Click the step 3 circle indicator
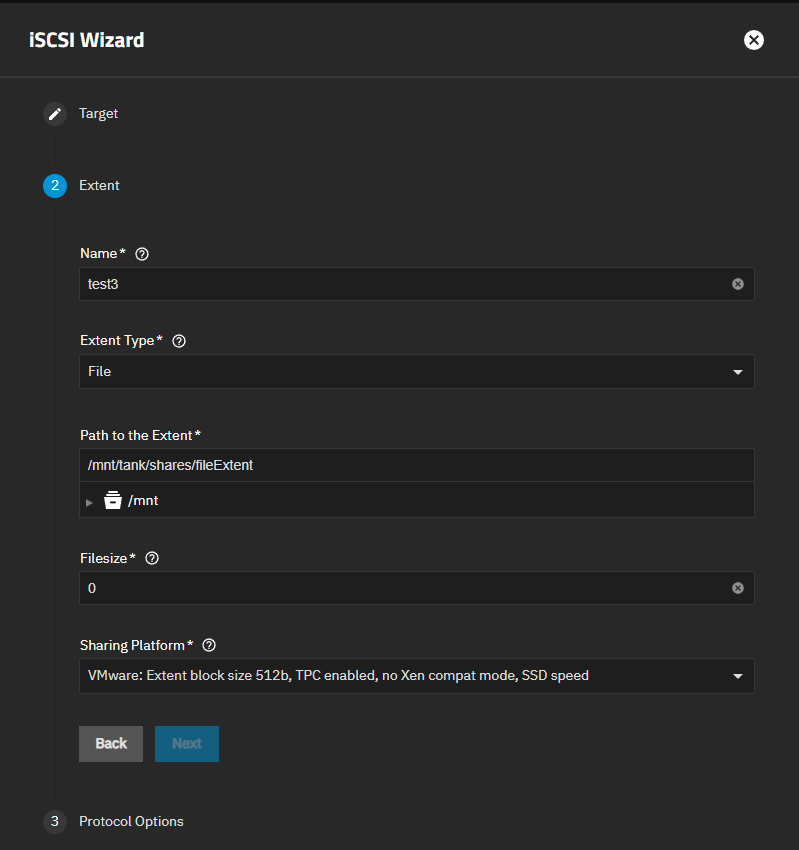This screenshot has width=799, height=850. [54, 821]
